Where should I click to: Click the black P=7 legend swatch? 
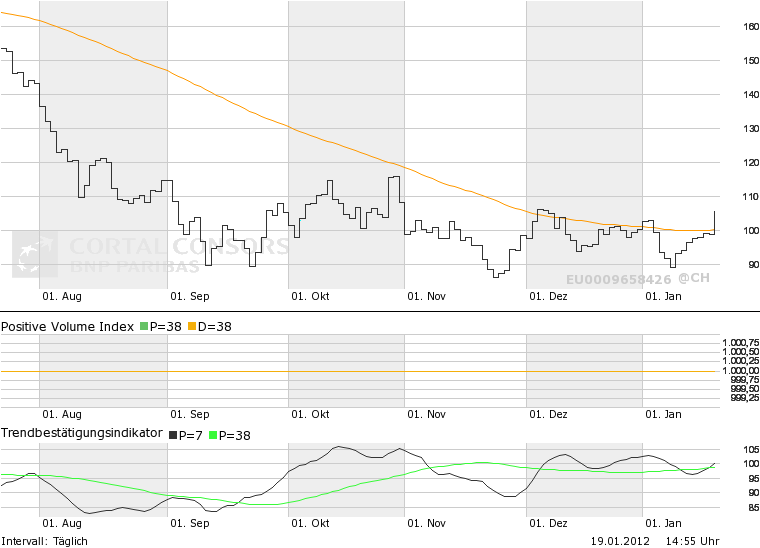171,435
